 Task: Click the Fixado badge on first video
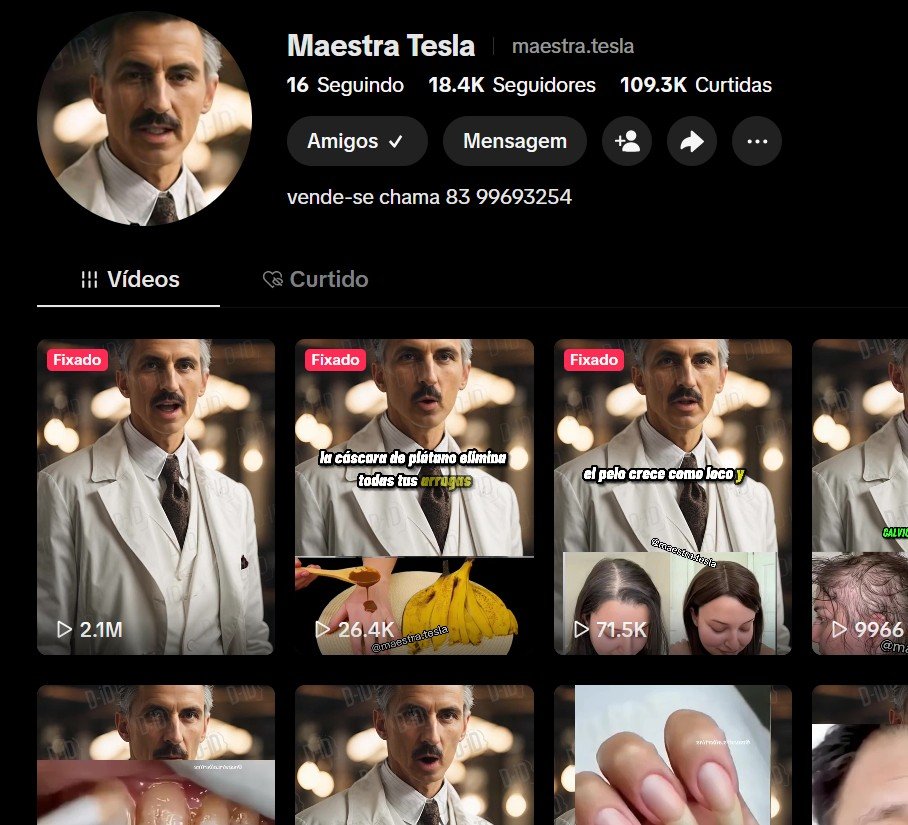coord(77,360)
